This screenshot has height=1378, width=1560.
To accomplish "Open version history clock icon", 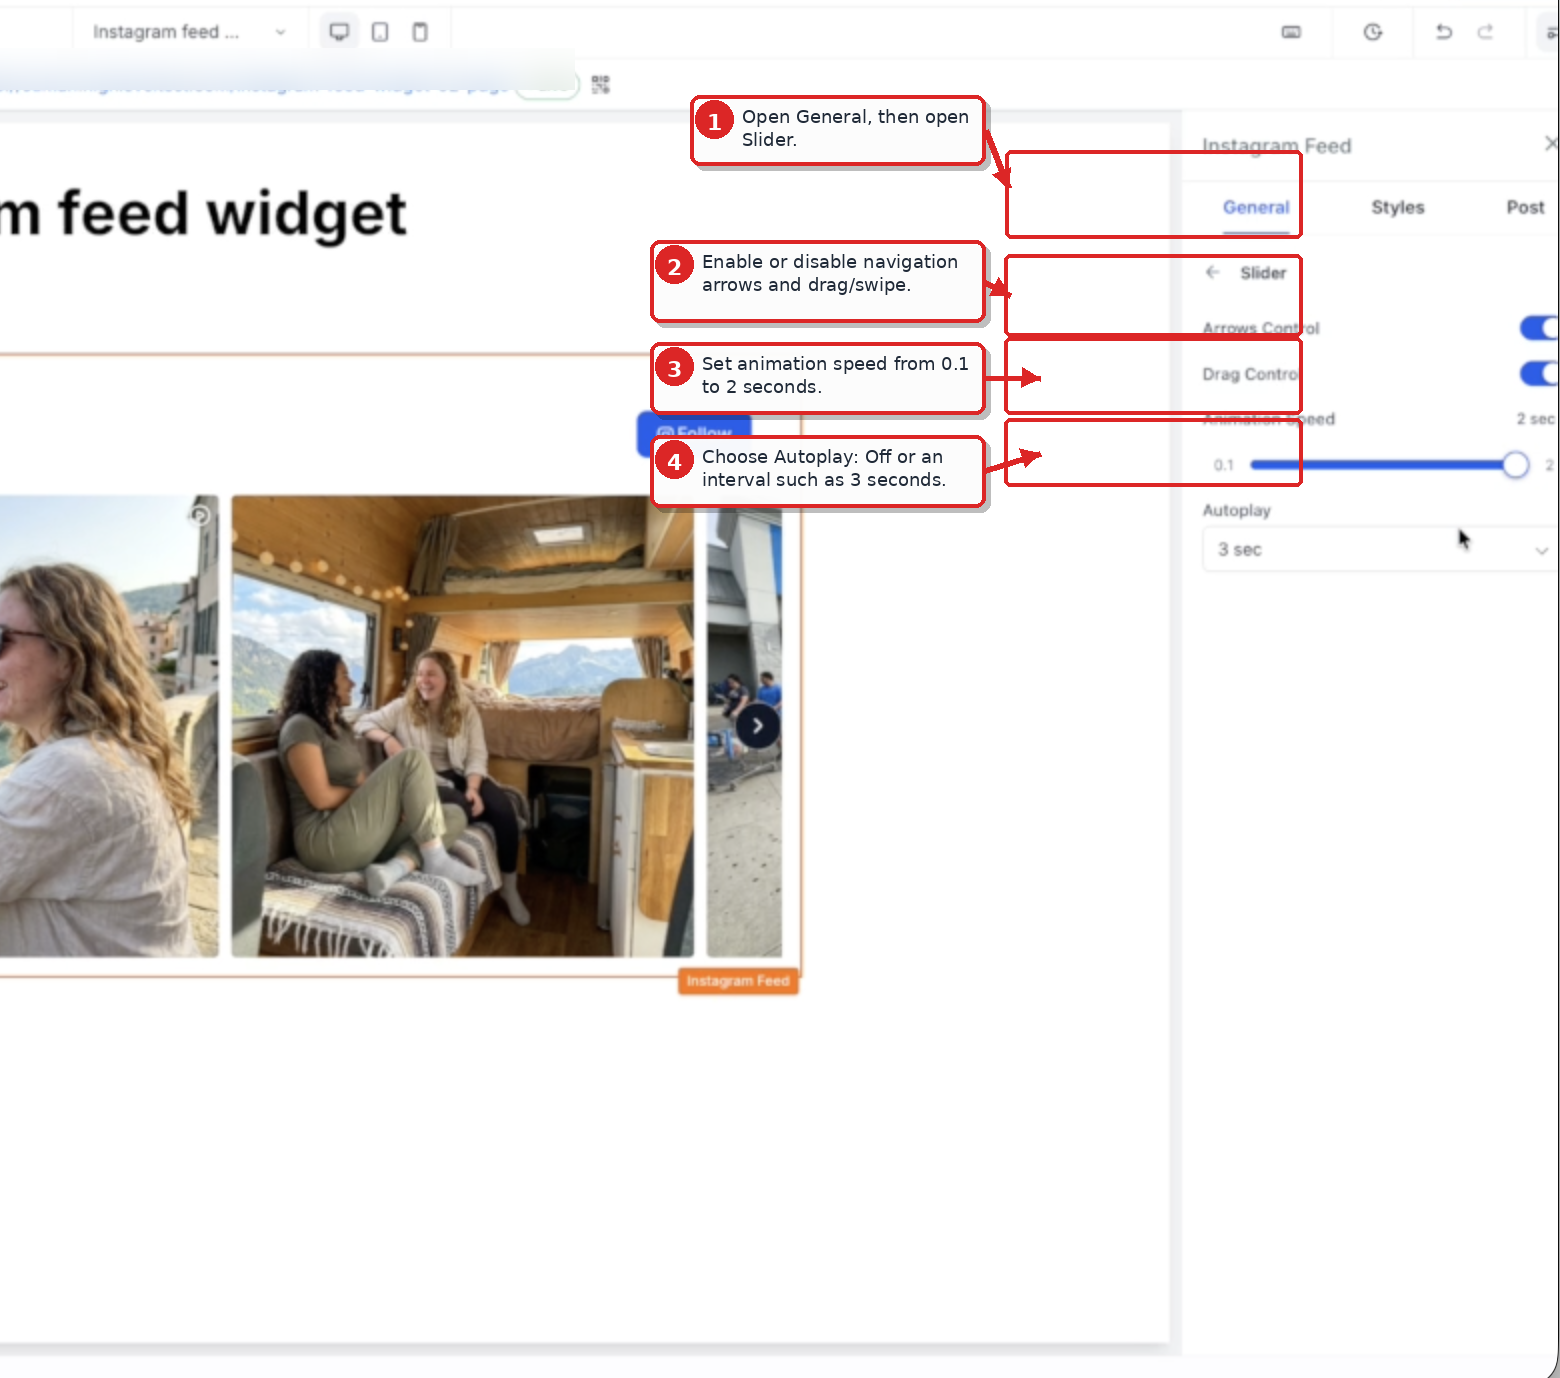I will (x=1373, y=32).
